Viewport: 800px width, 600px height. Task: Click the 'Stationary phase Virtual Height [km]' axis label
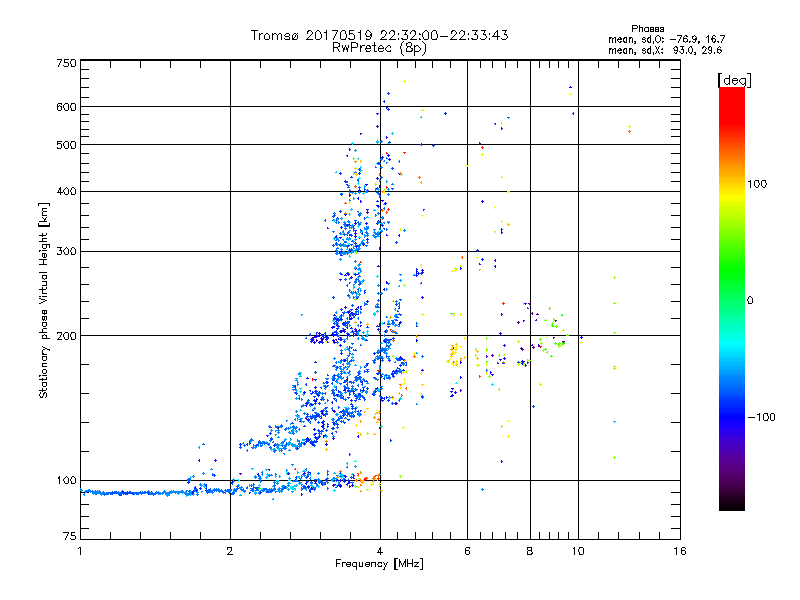pyautogui.click(x=44, y=301)
